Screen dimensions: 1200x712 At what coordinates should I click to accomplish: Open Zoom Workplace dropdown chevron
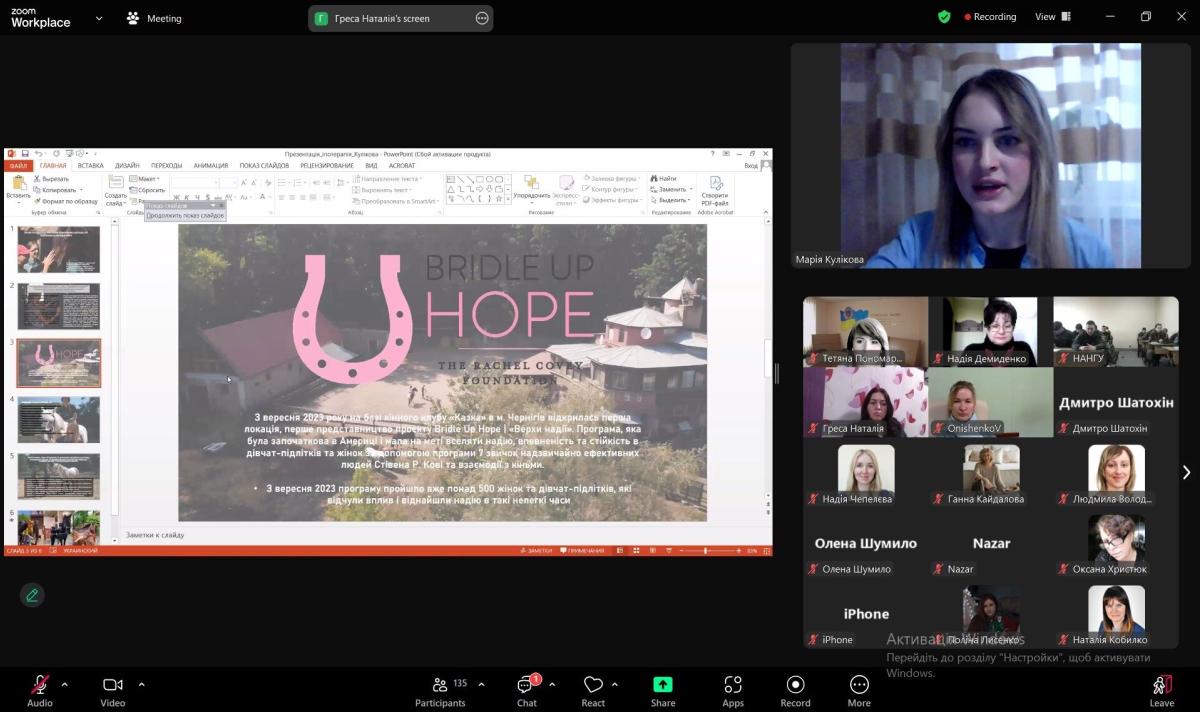(99, 18)
